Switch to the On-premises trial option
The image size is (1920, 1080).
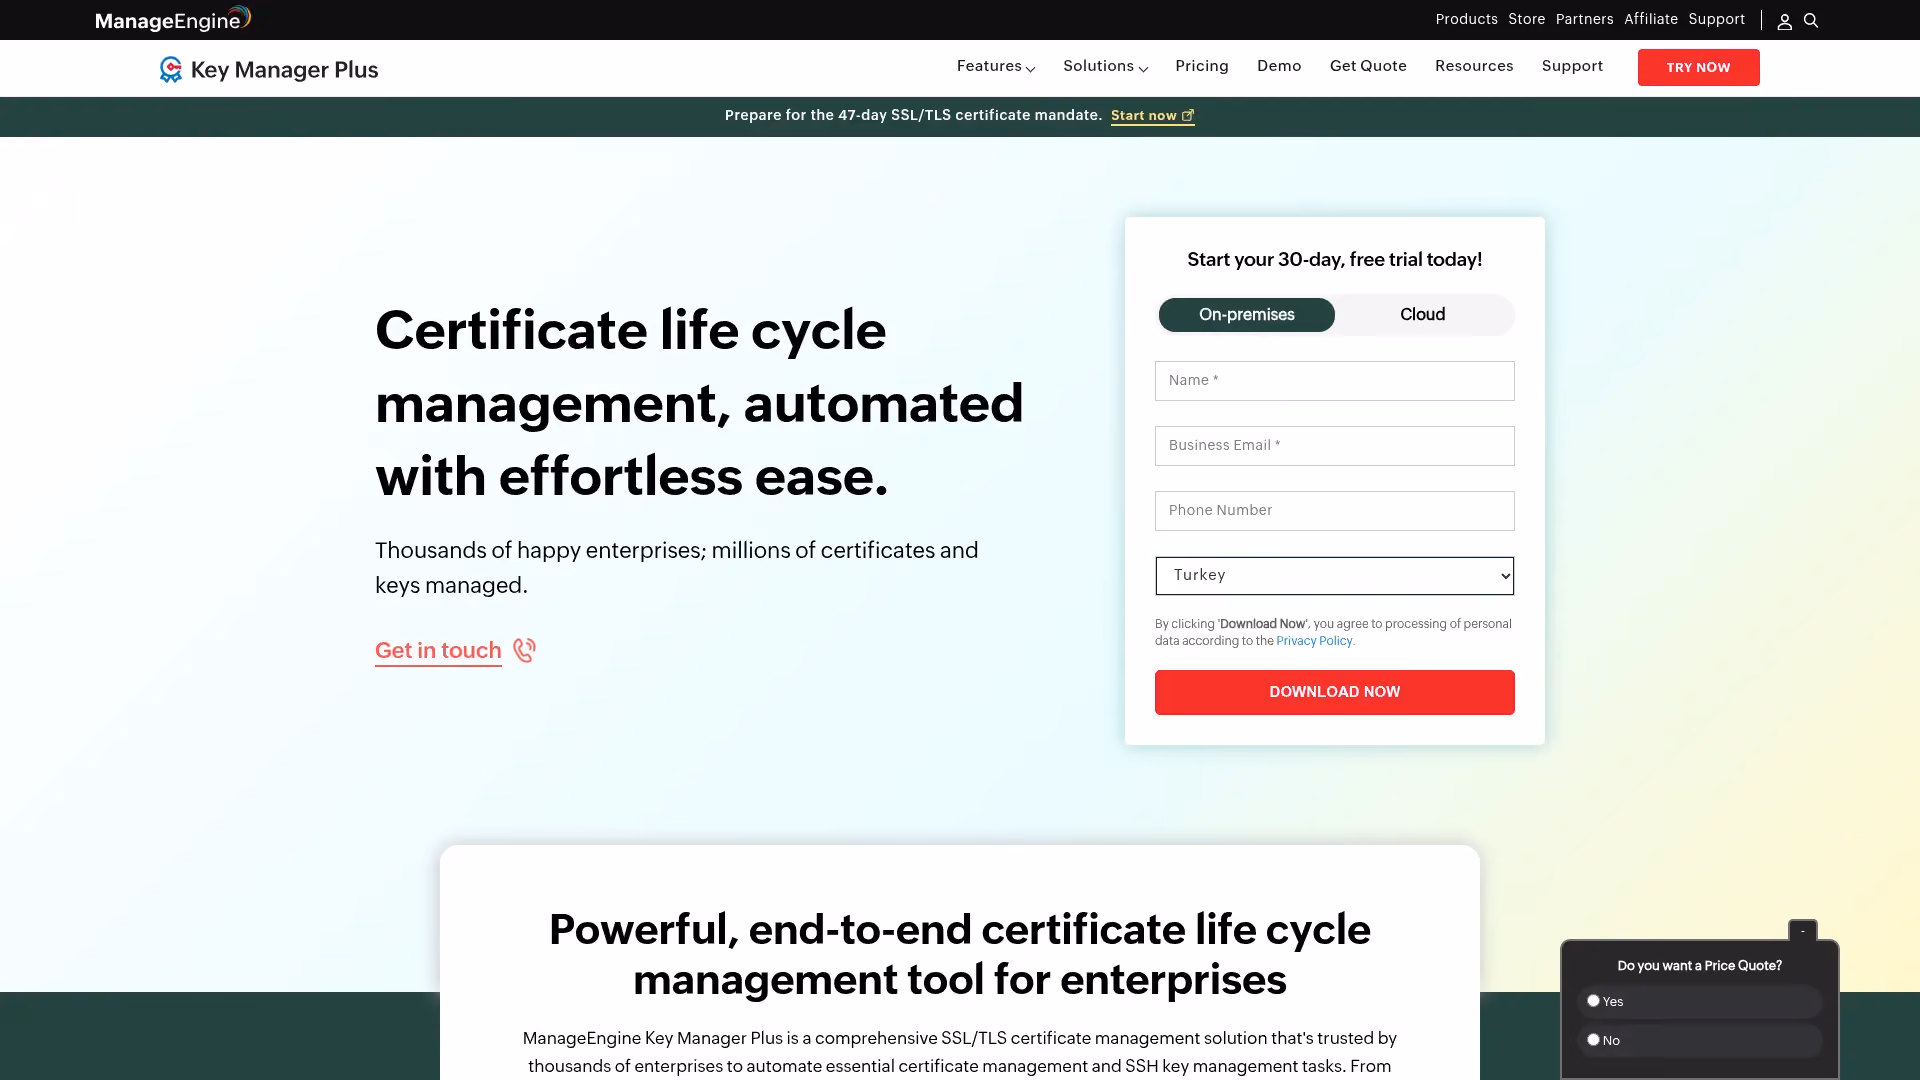click(1246, 315)
